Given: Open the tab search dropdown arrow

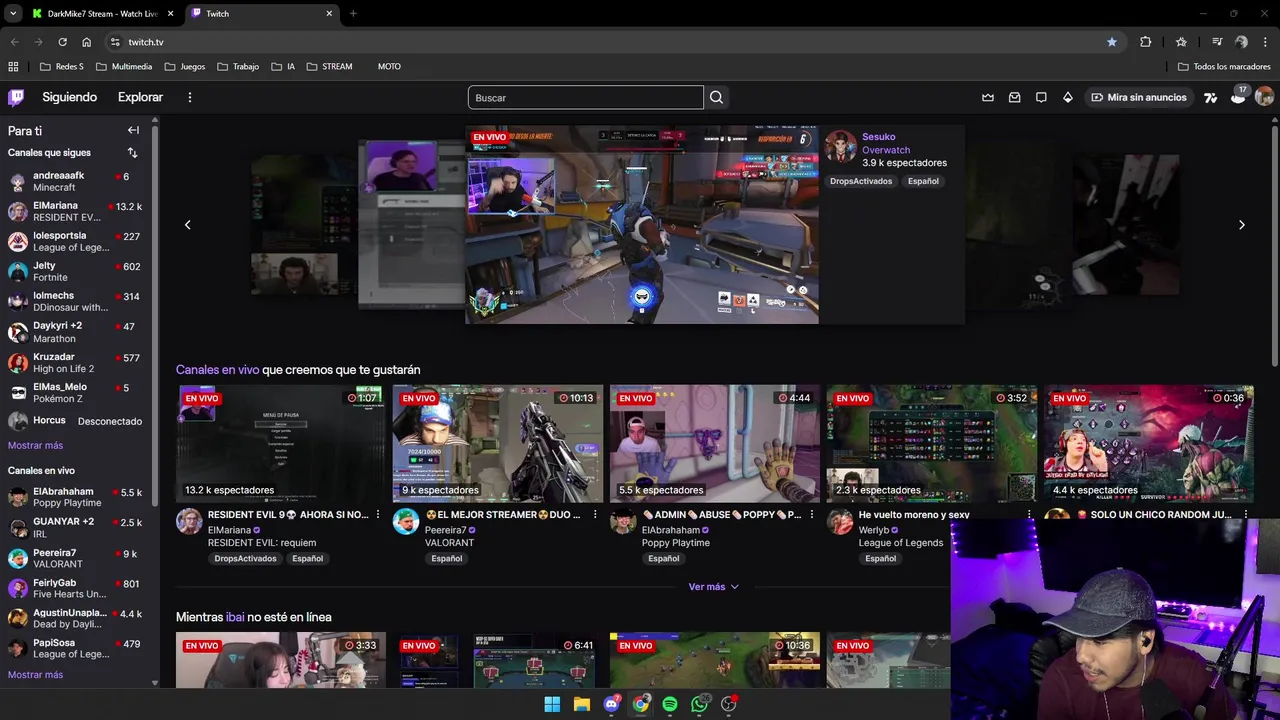Looking at the screenshot, I should point(13,13).
